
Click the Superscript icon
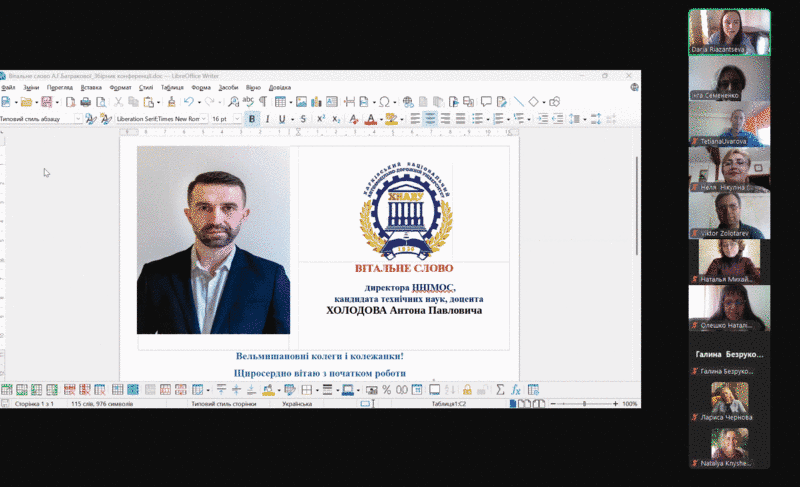[x=320, y=119]
